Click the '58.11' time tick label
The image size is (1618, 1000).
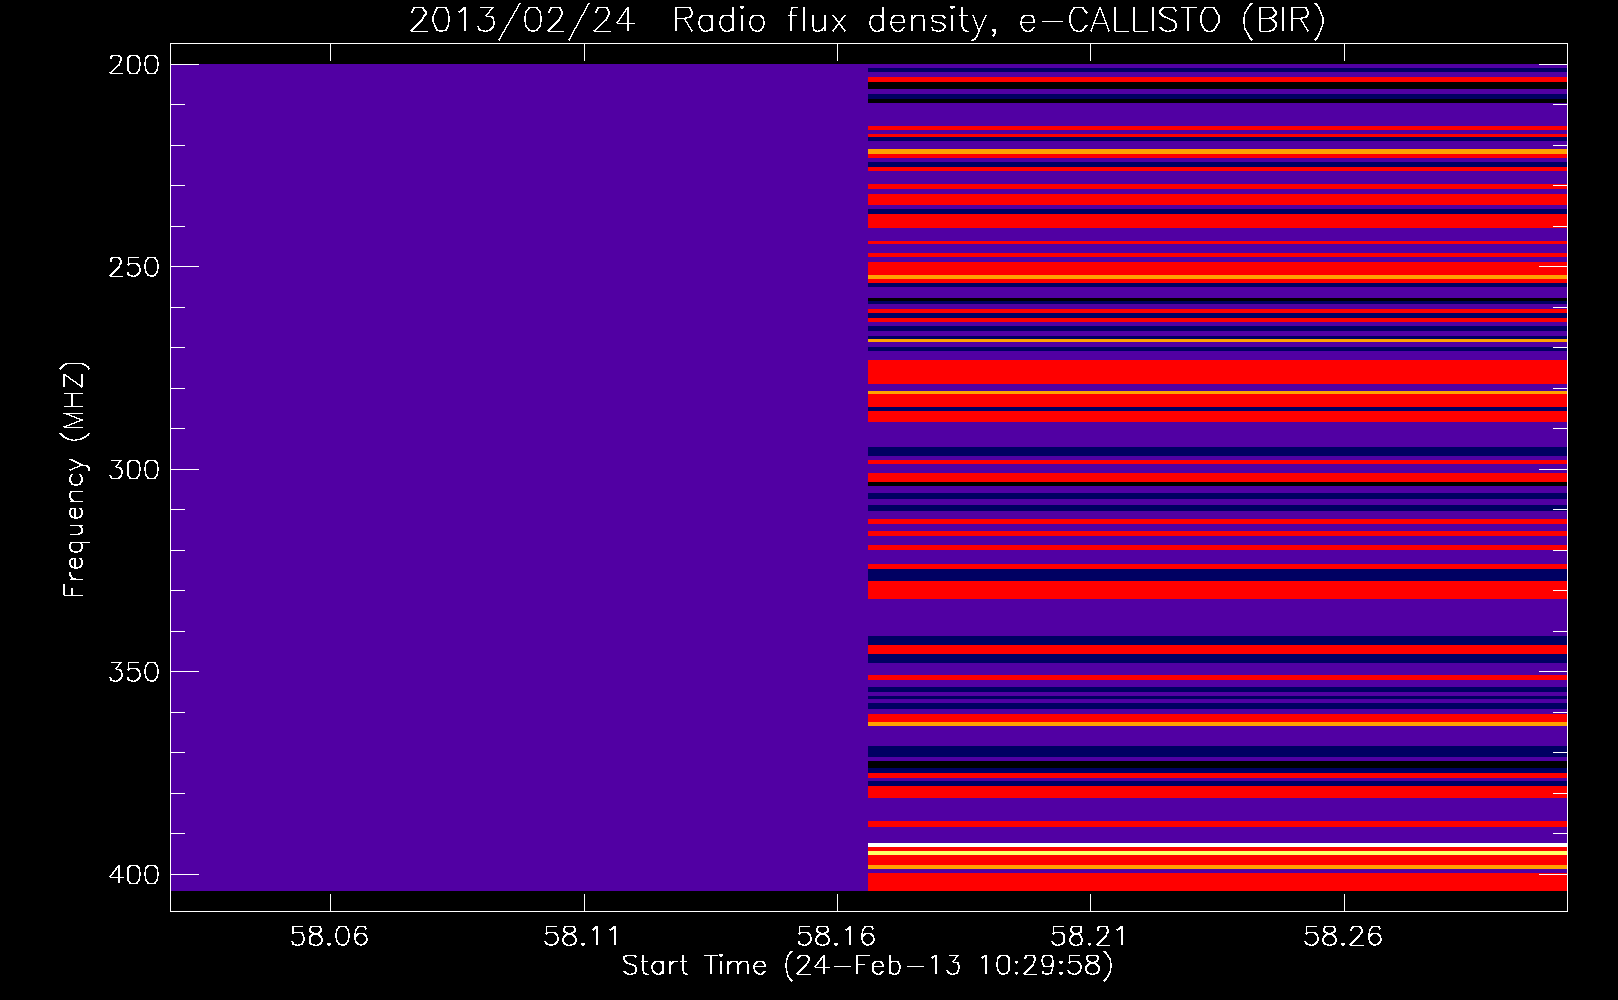[583, 936]
